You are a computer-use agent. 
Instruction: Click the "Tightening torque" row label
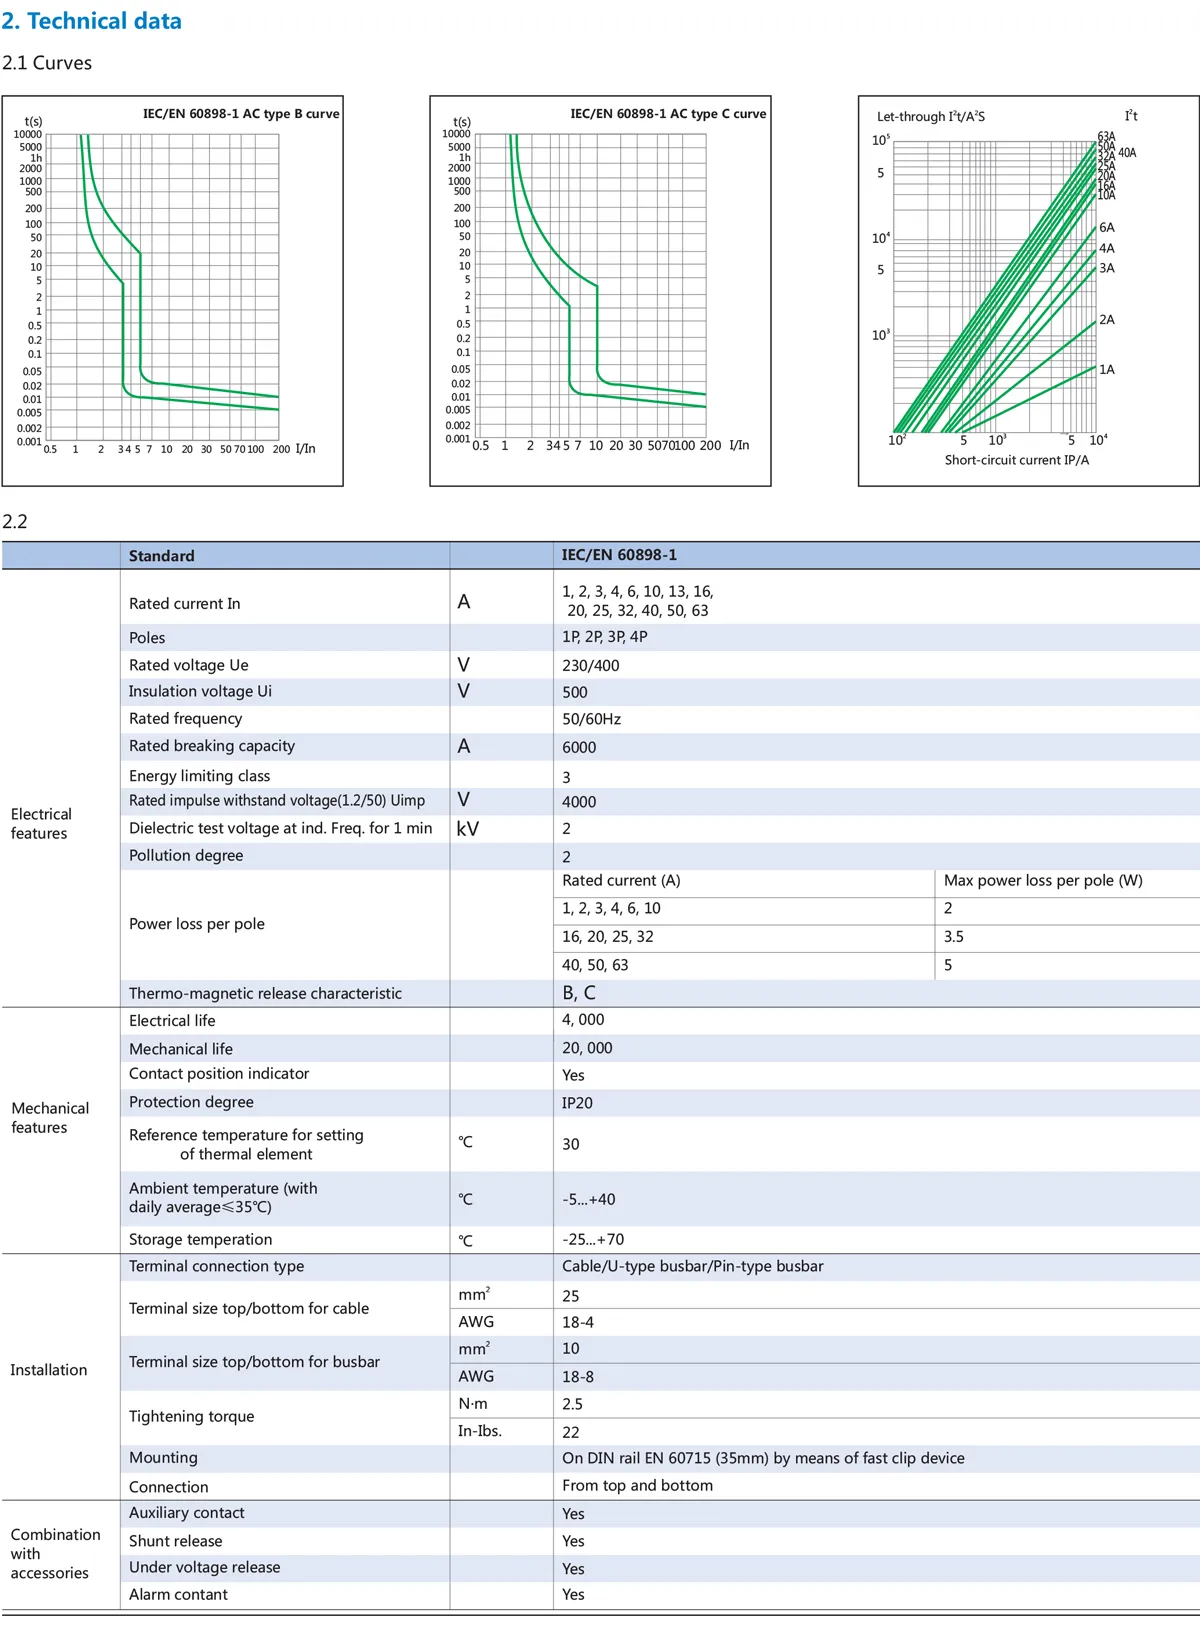191,1416
